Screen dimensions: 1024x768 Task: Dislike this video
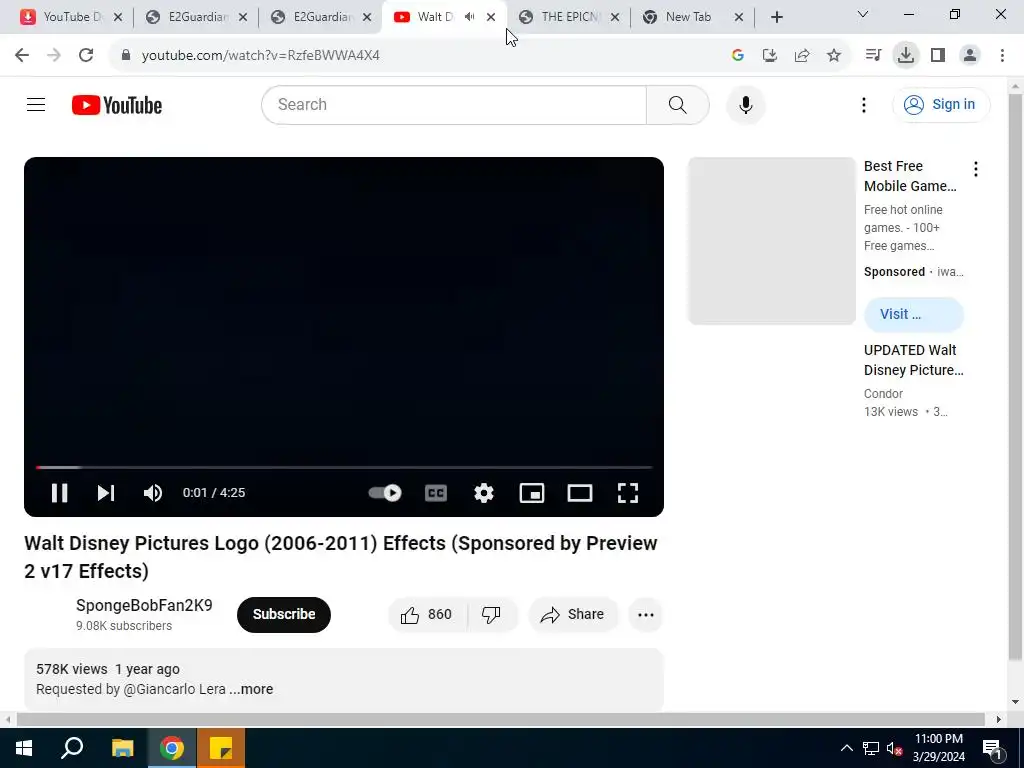(x=492, y=615)
